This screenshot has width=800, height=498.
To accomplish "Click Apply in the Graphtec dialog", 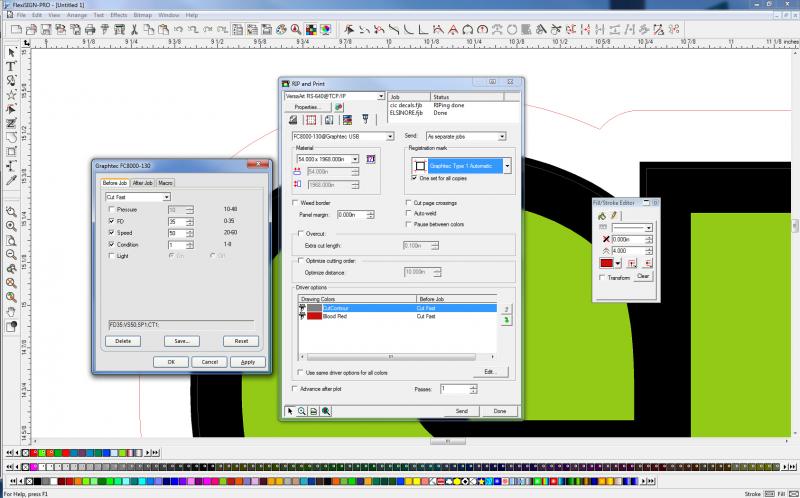I will (248, 362).
